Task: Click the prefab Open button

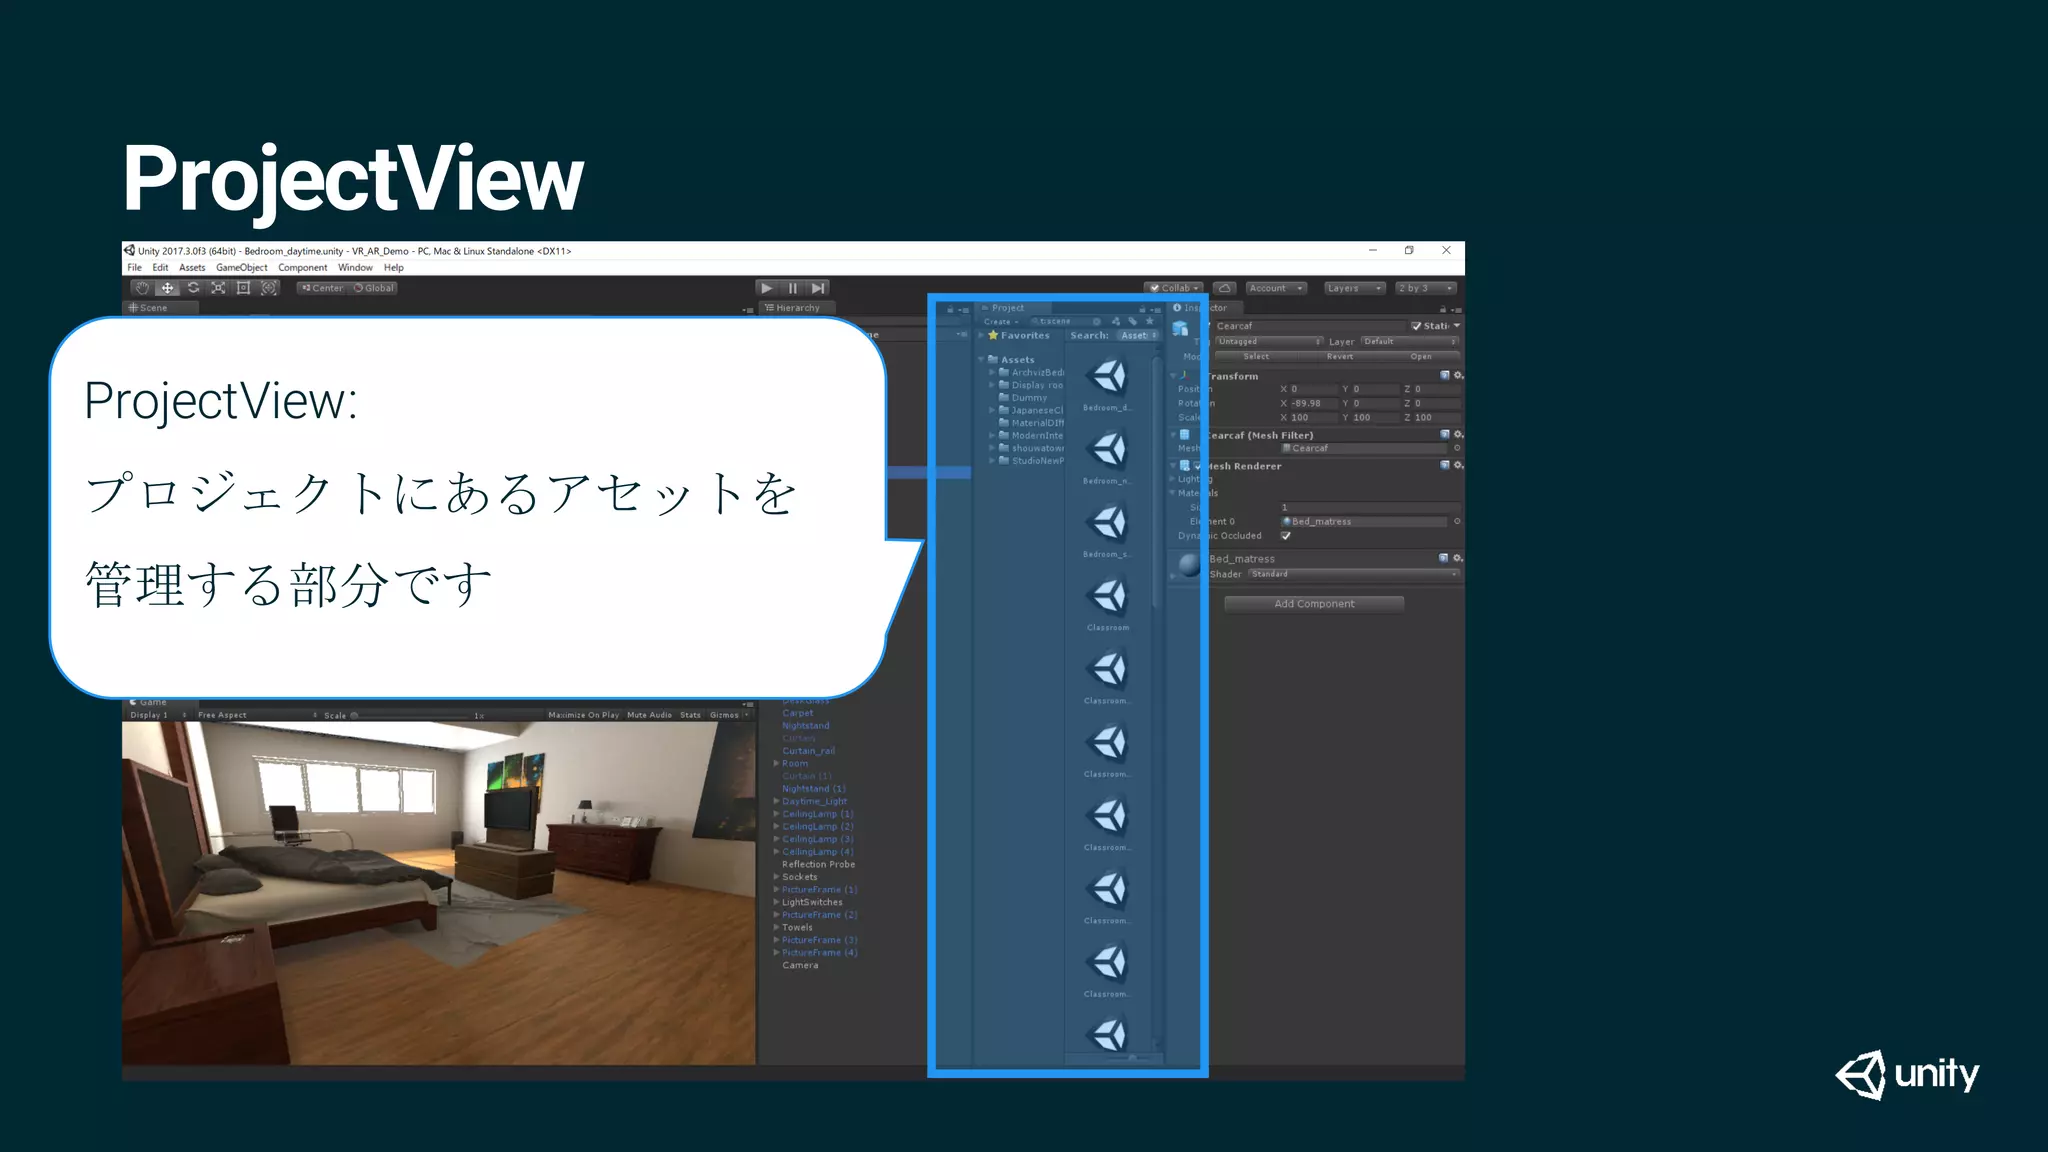Action: (1421, 357)
